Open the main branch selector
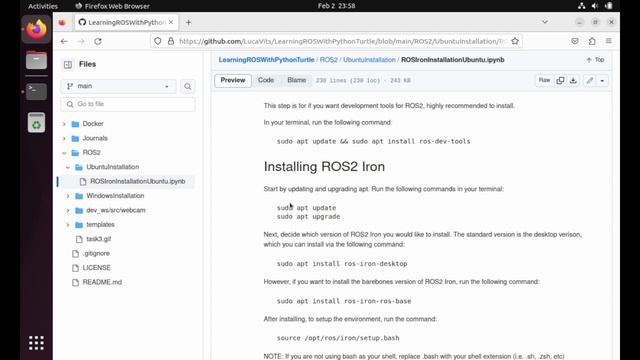Screen dimensions: 640x360 (x=118, y=86)
